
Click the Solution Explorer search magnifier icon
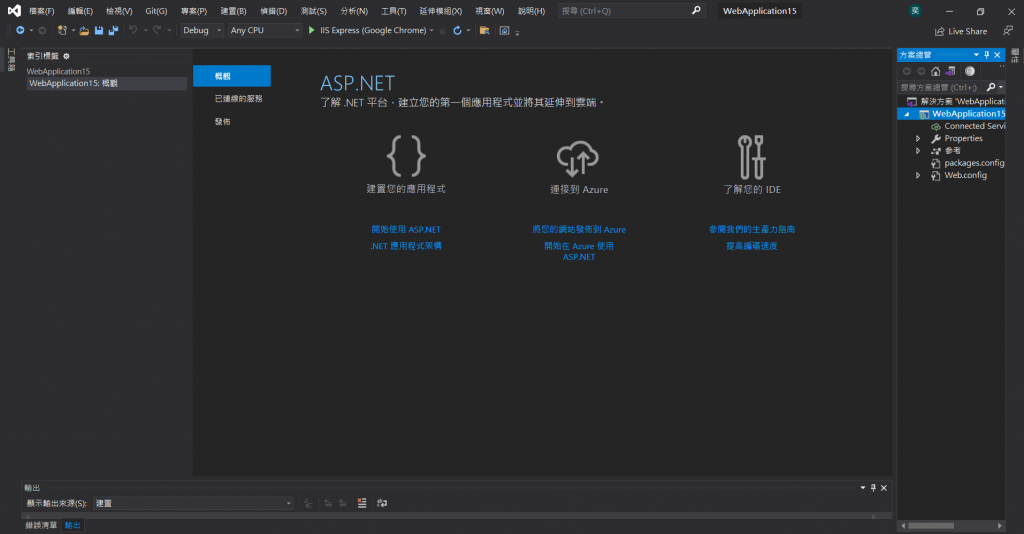[x=991, y=87]
